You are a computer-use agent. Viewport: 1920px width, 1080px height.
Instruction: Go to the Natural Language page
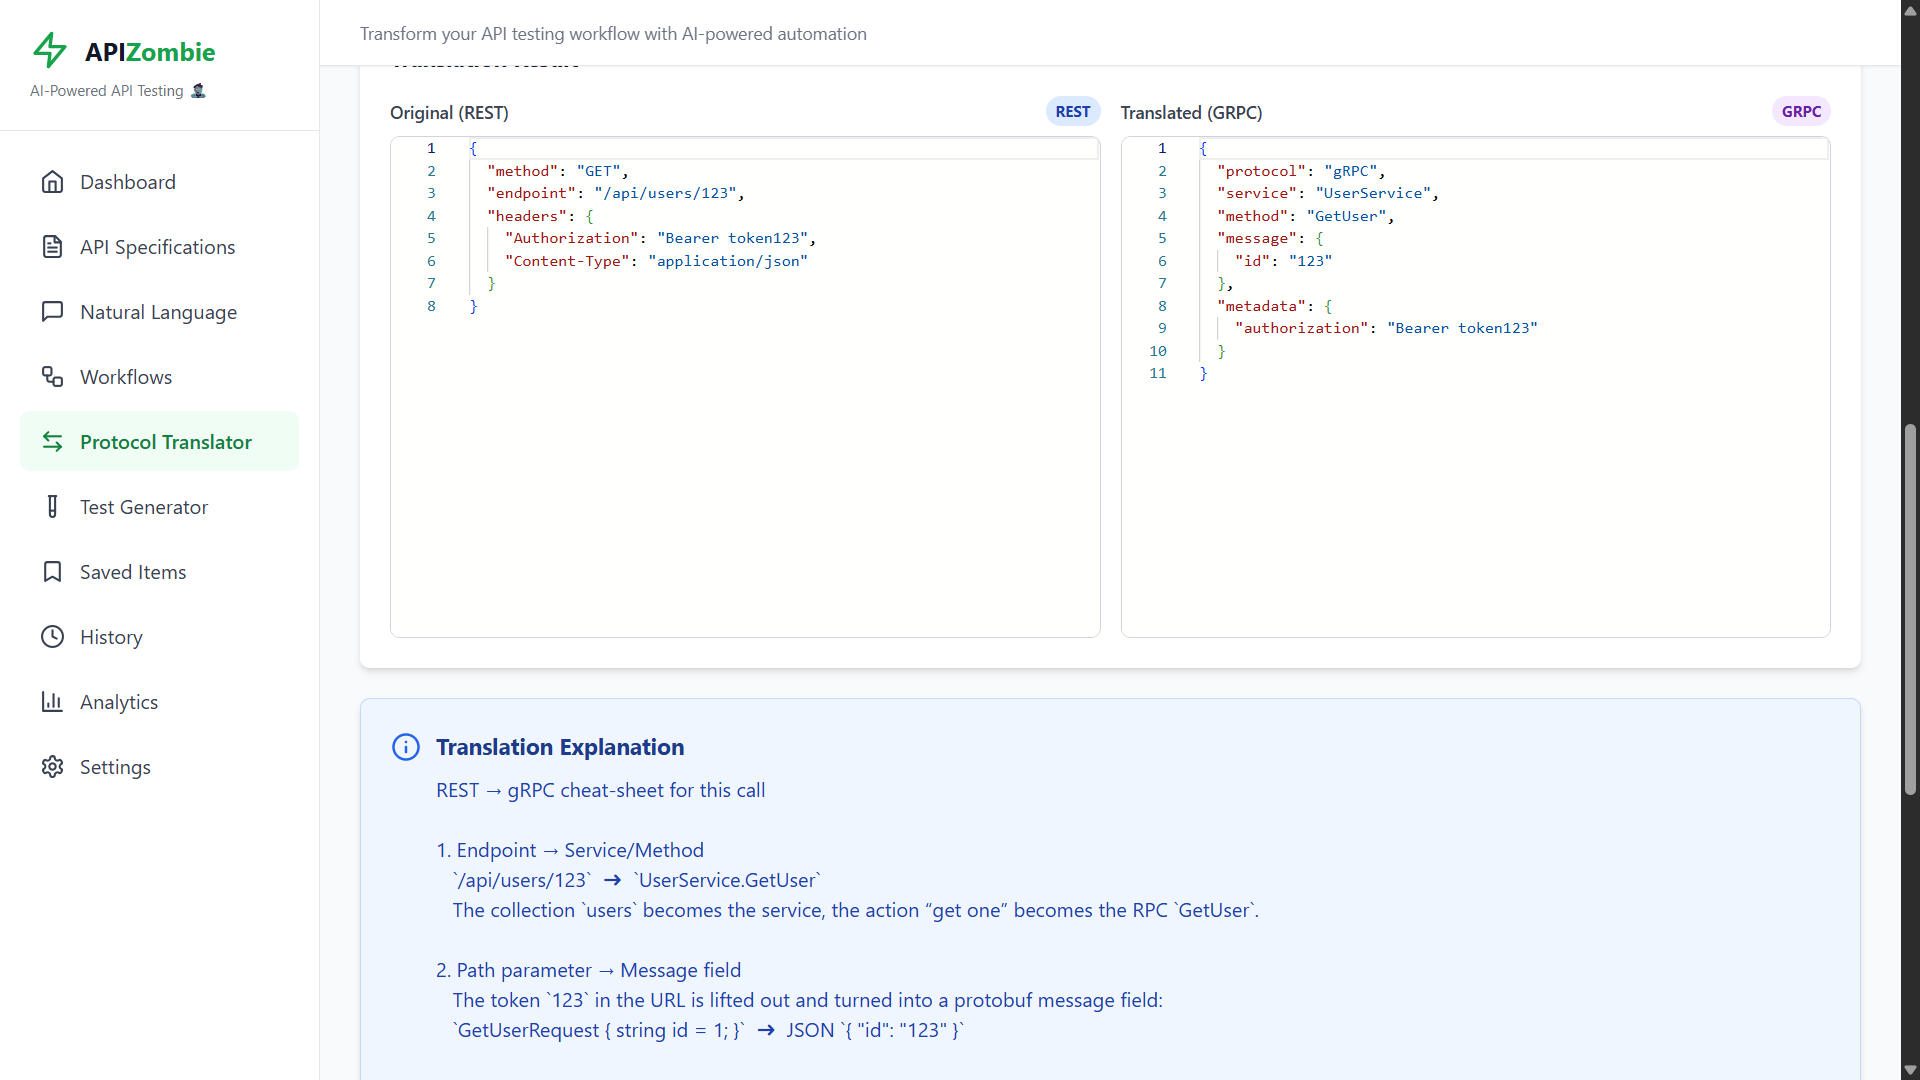(158, 312)
